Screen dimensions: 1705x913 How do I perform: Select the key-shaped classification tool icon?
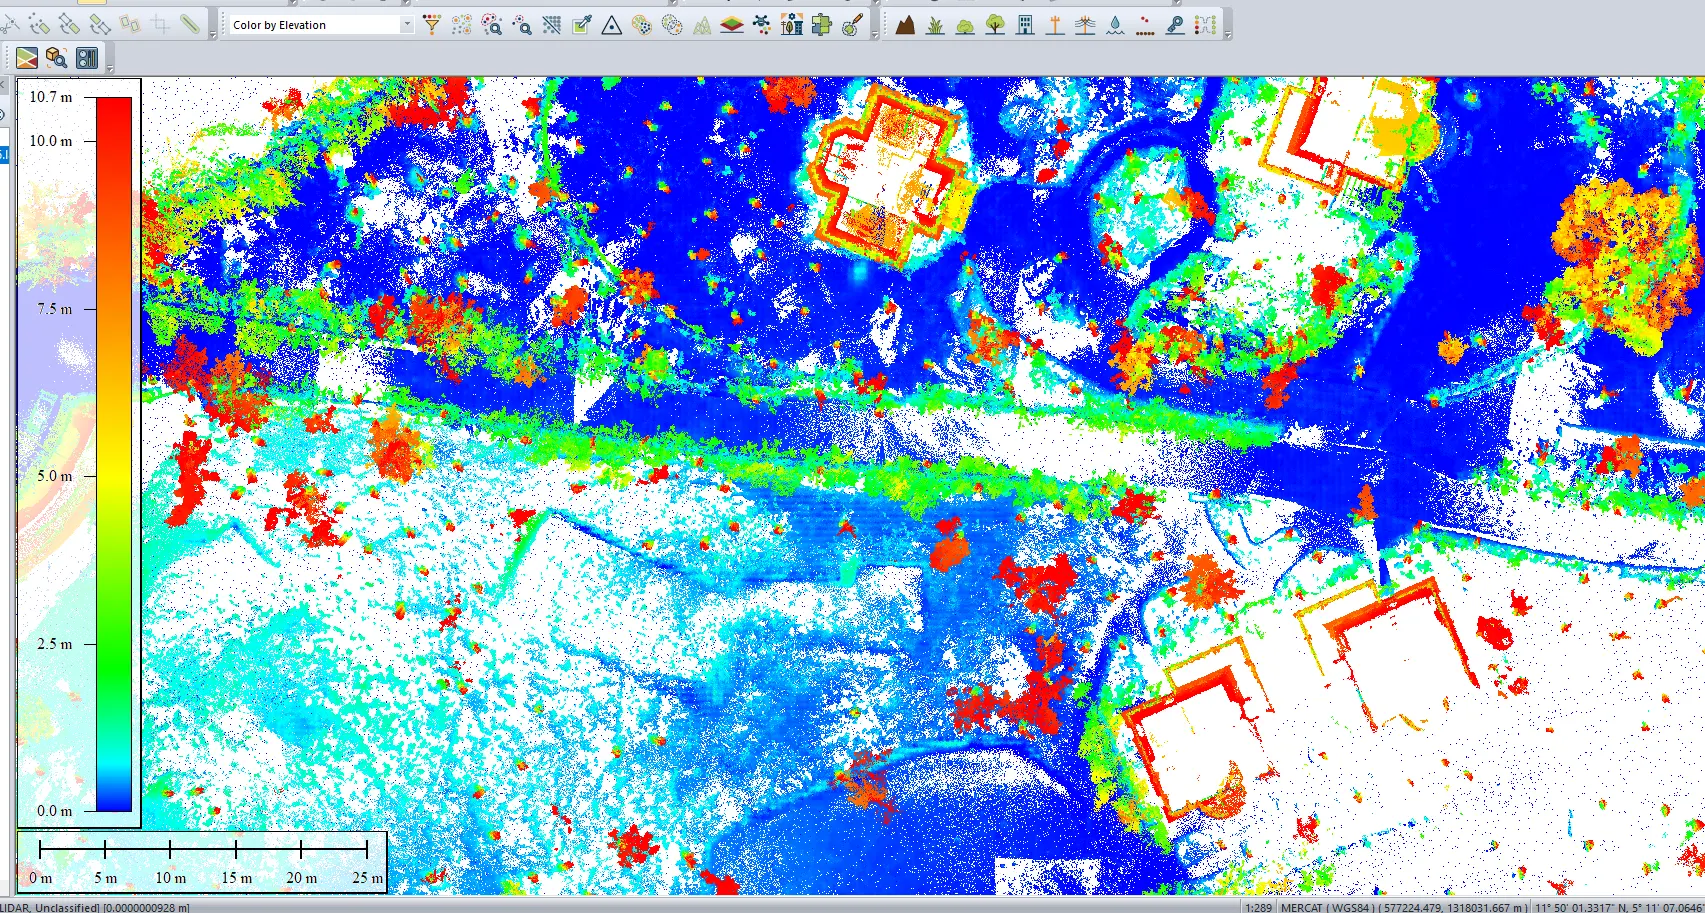pos(1173,25)
